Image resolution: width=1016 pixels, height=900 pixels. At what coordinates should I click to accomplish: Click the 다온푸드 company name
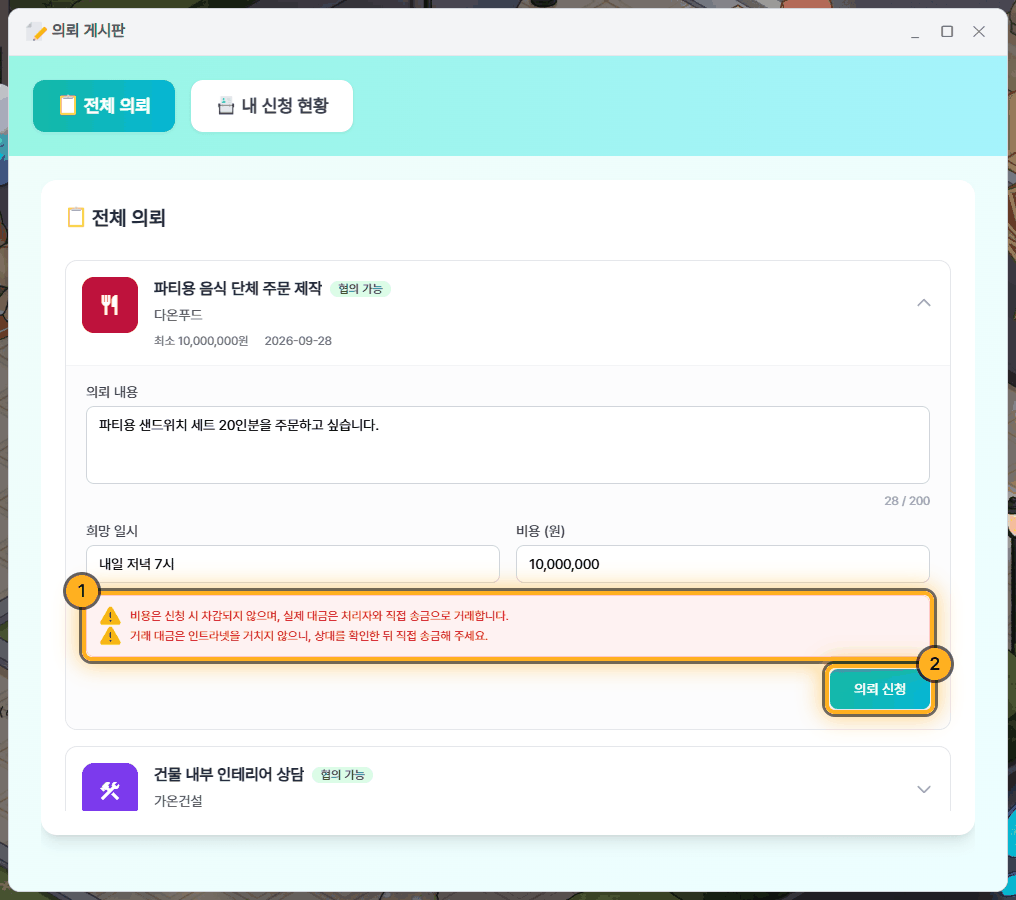[x=178, y=315]
